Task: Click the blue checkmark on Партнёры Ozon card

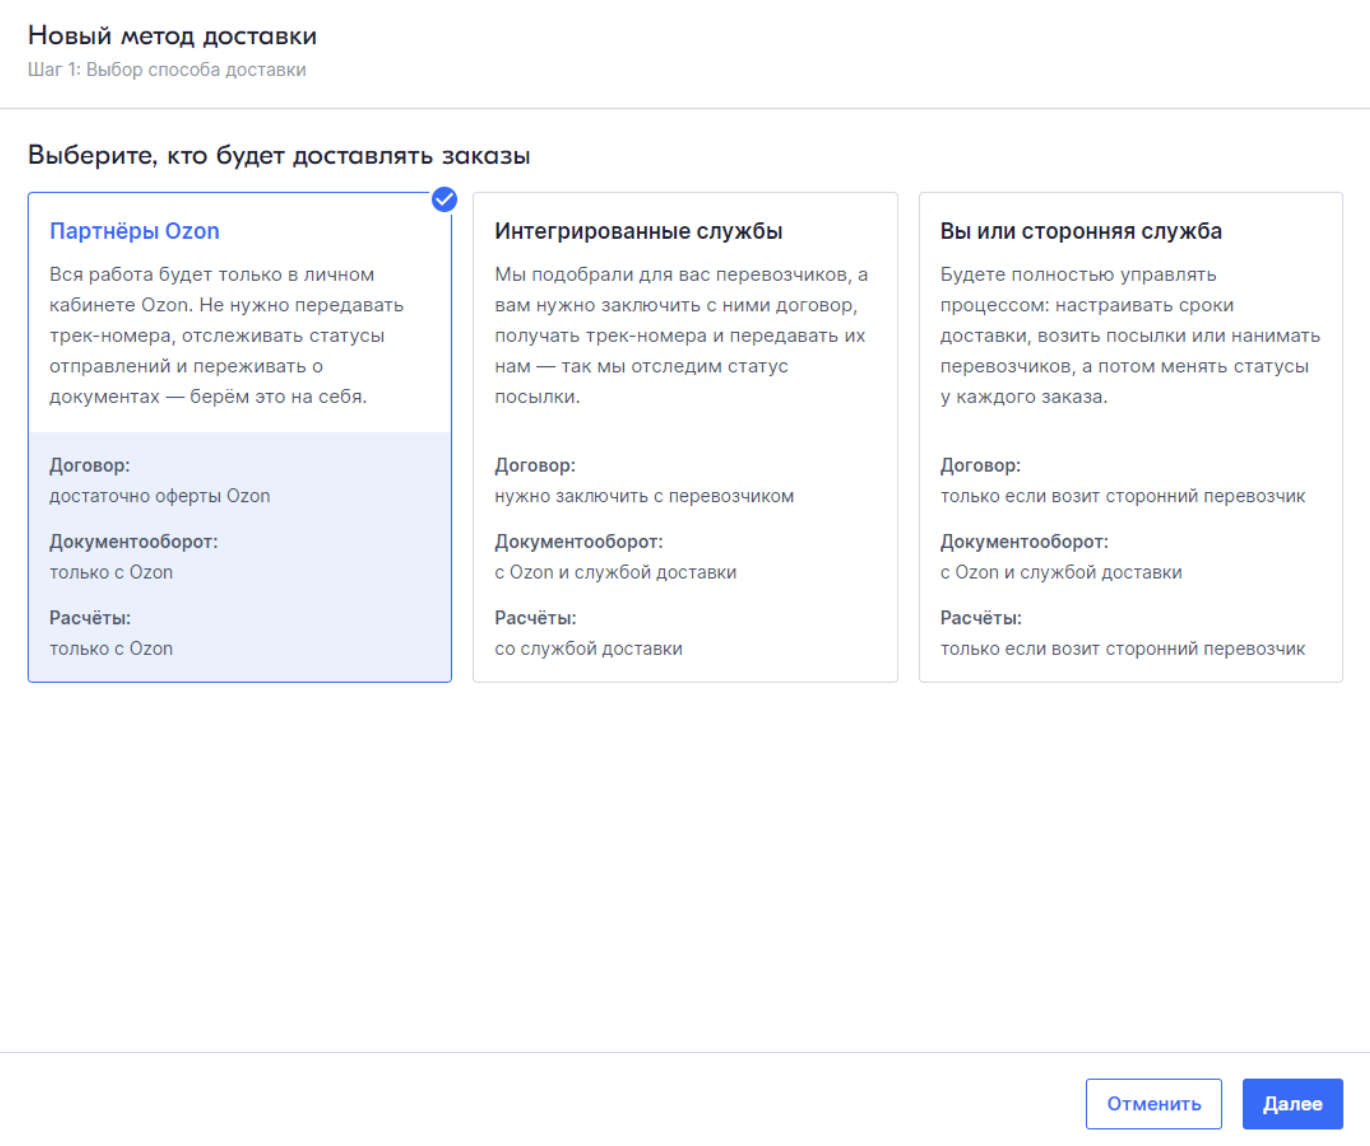Action: coord(444,200)
